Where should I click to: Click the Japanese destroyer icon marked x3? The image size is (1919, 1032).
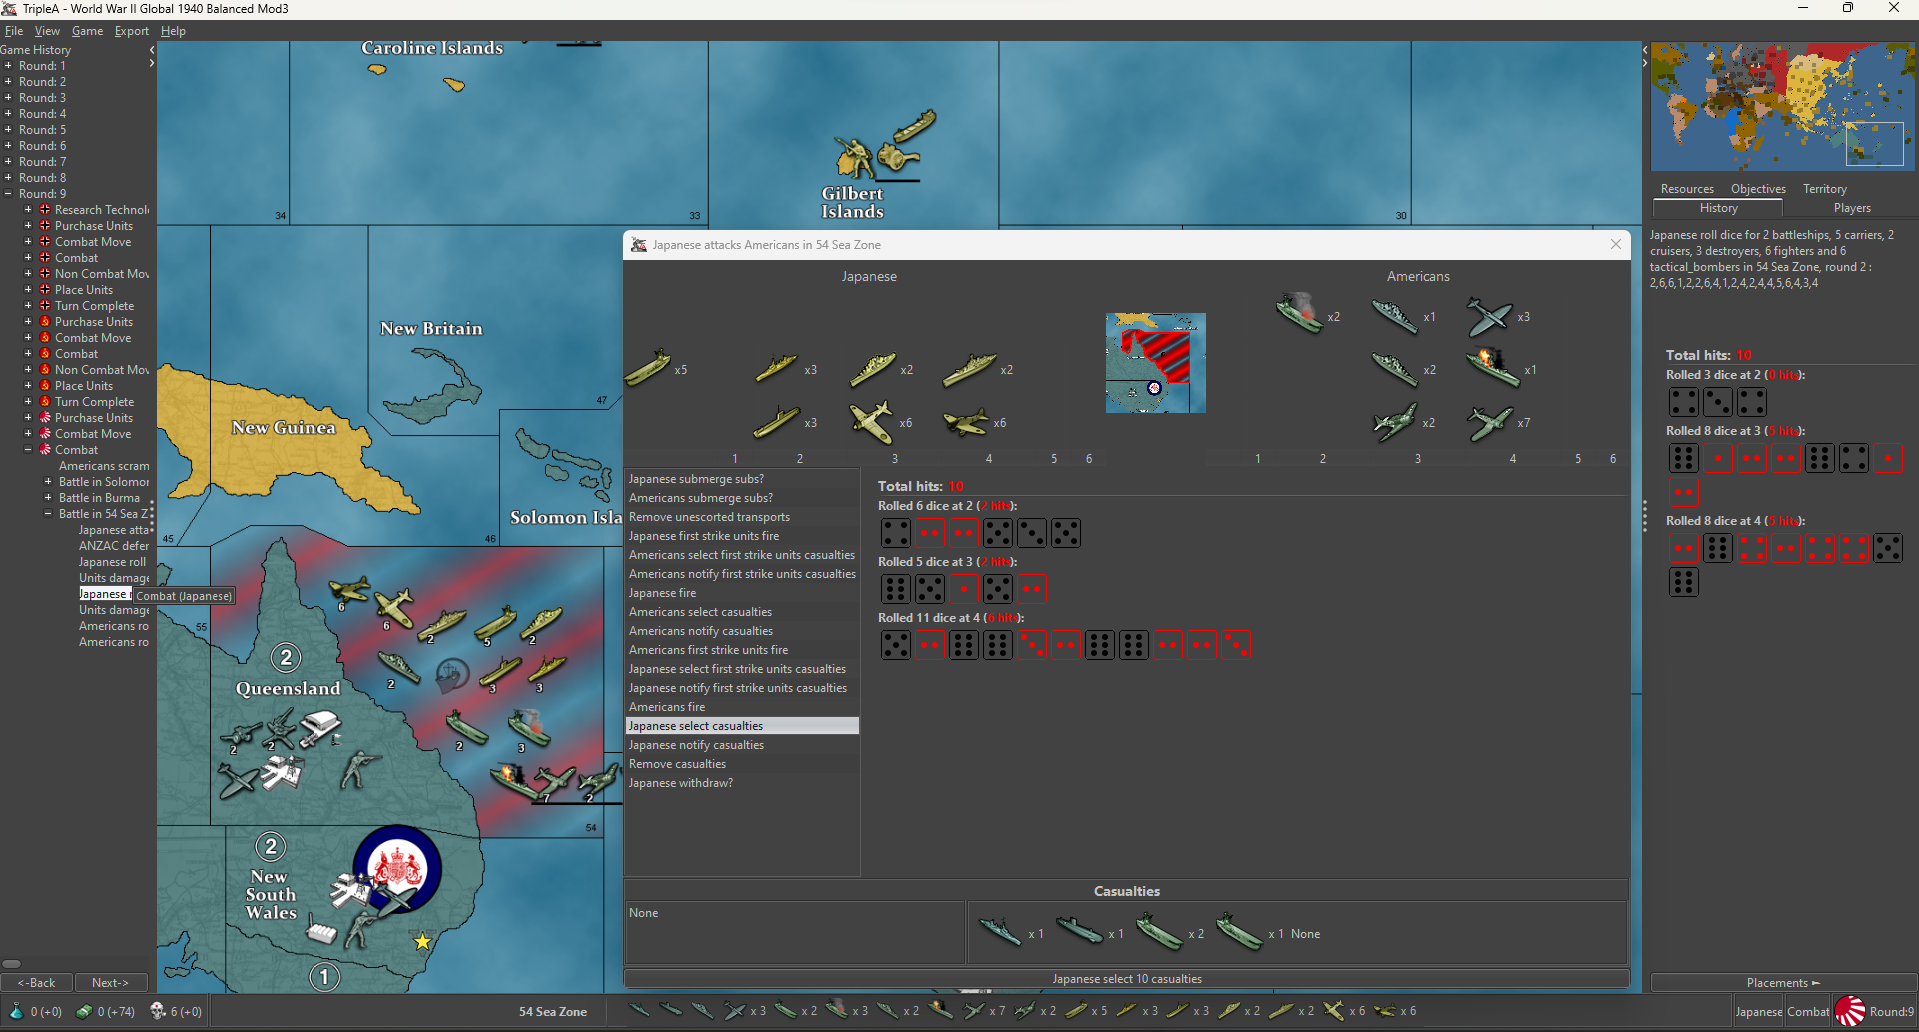[x=777, y=369]
